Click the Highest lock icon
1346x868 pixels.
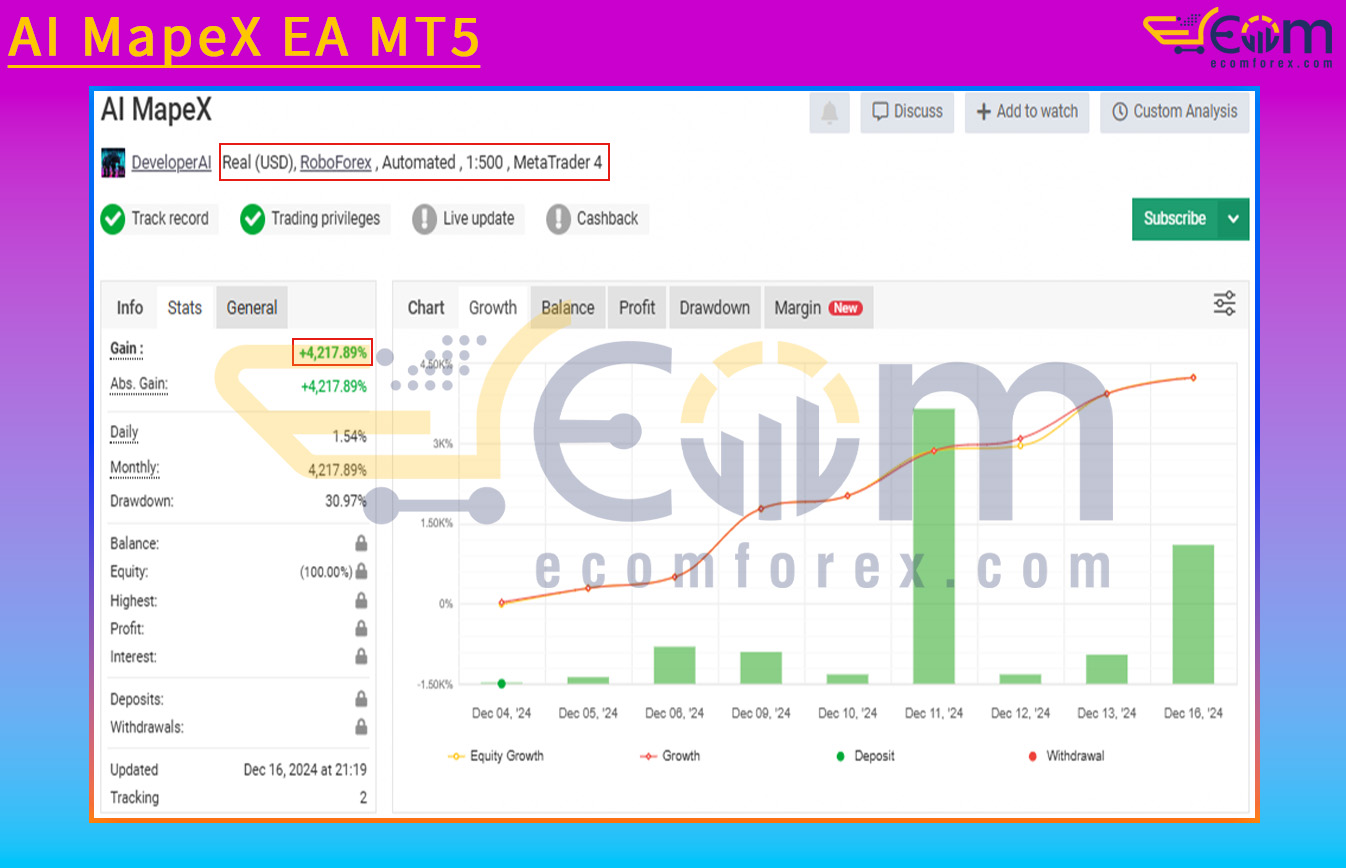(361, 601)
